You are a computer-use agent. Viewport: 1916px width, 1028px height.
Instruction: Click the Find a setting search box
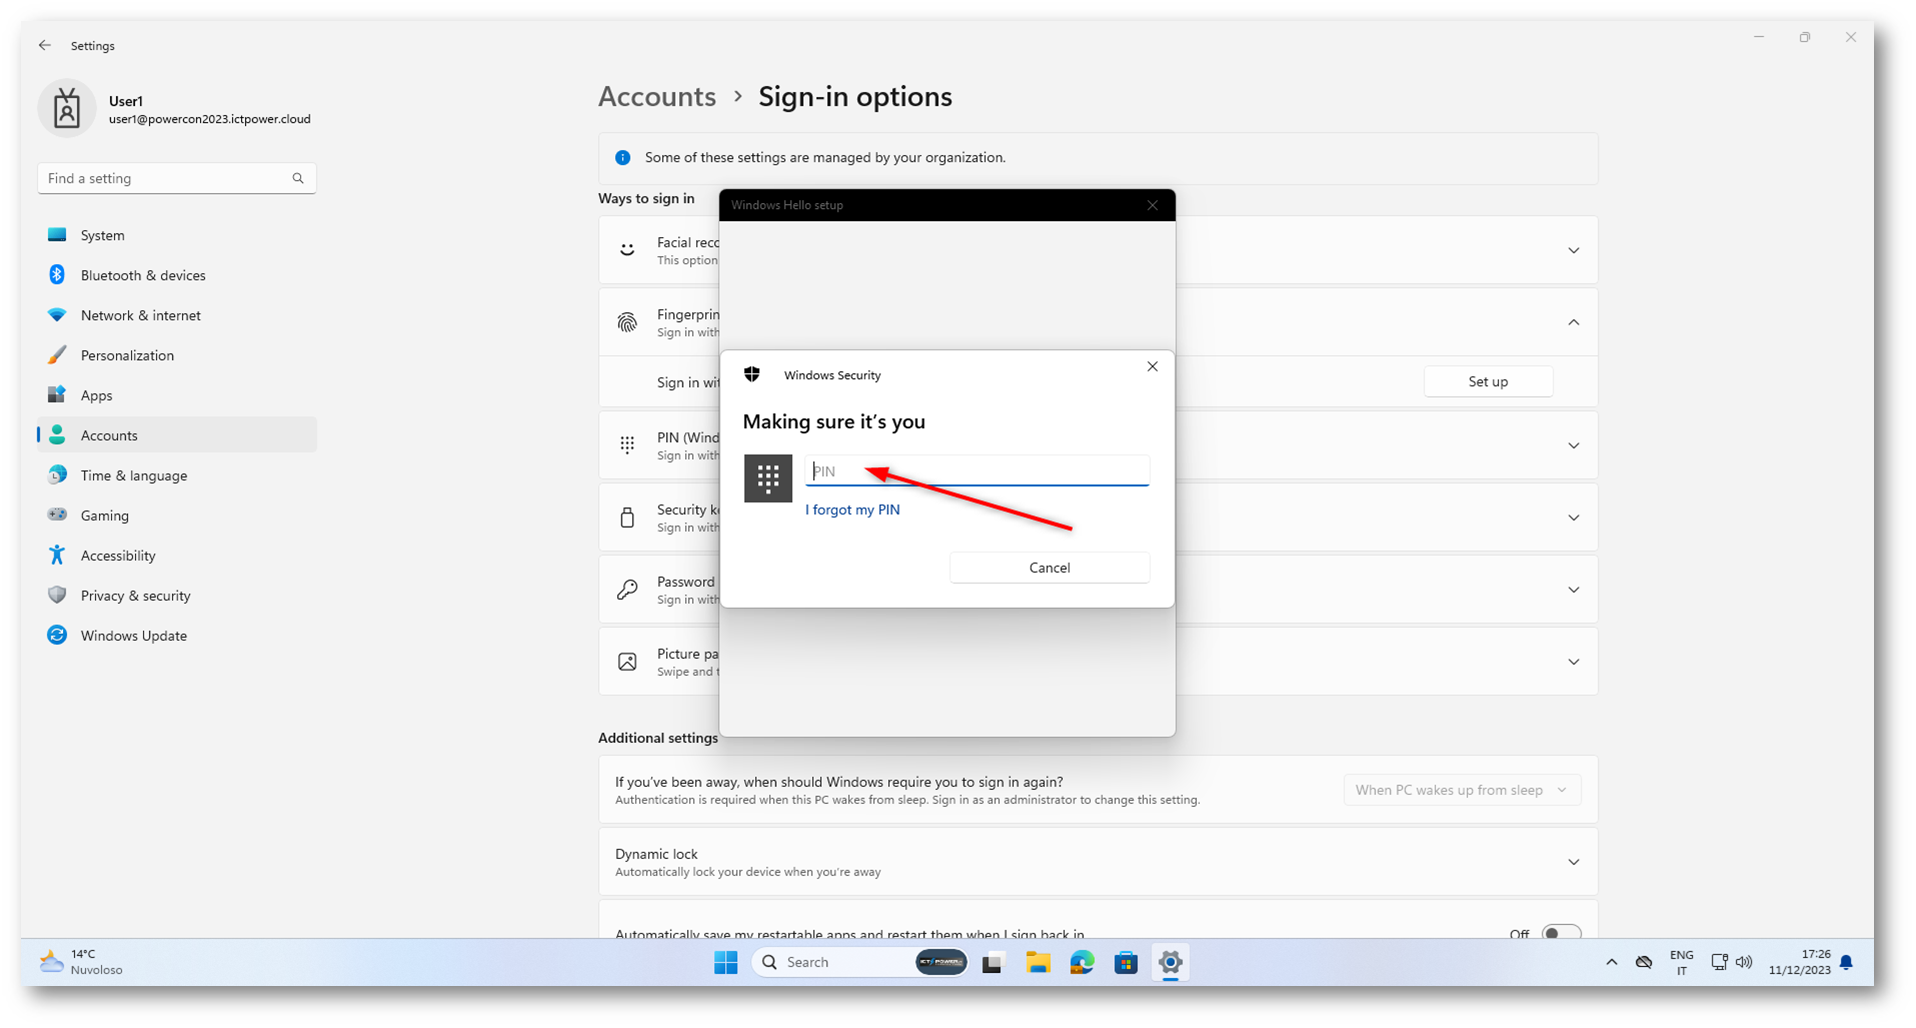pyautogui.click(x=177, y=178)
